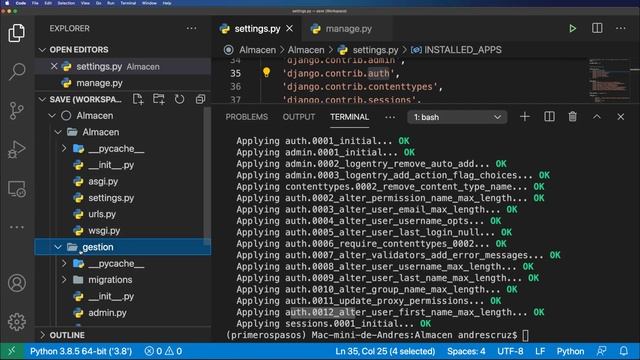Select the TERMINAL panel tab
Viewport: 640px width, 360px height.
pyautogui.click(x=349, y=117)
